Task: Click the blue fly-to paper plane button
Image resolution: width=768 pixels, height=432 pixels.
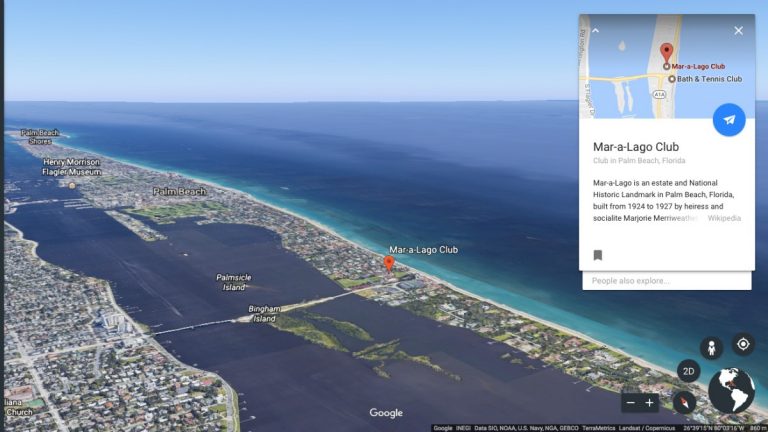Action: point(729,120)
